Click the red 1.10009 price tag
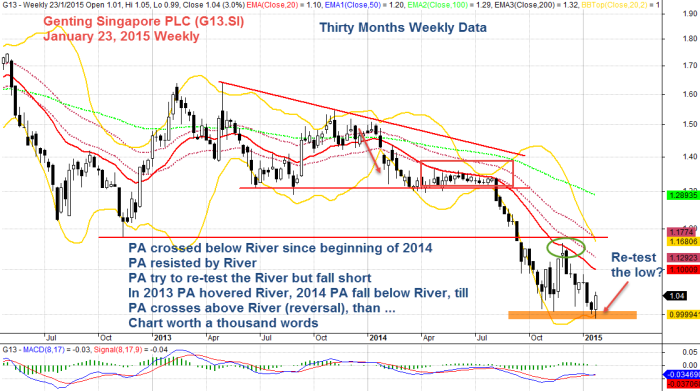 [x=683, y=270]
